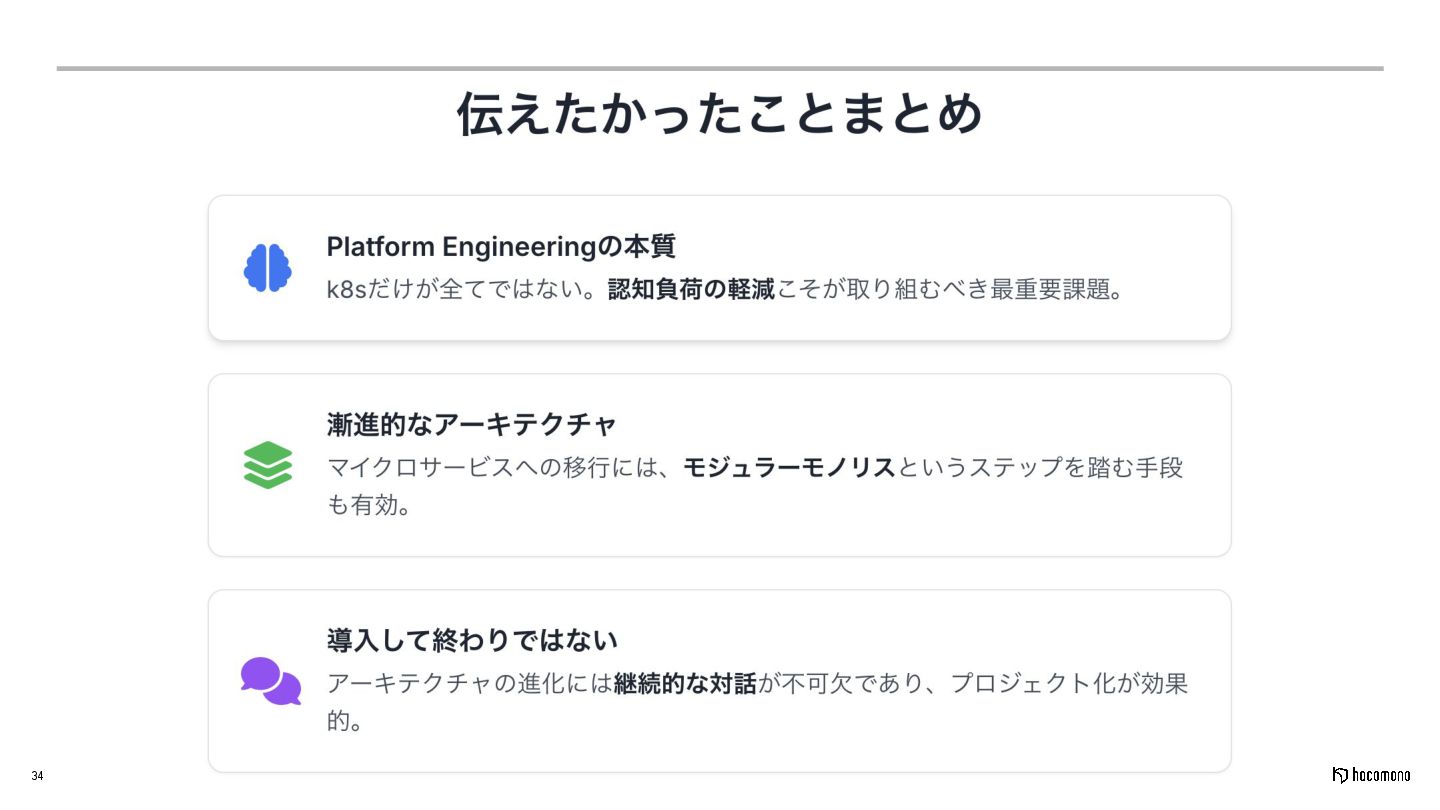1440x810 pixels.
Task: Click the アーキテクチャの進化には text
Action: [469, 684]
